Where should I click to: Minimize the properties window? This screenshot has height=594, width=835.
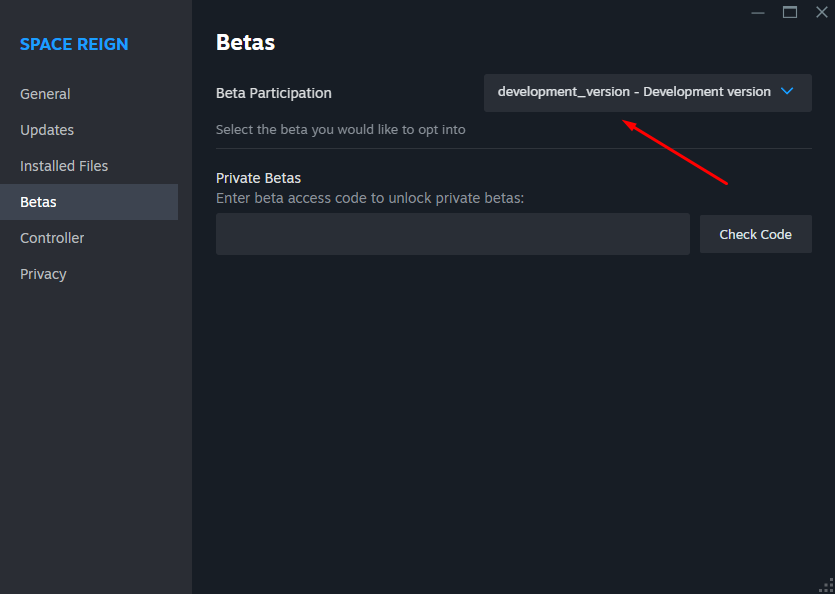(758, 12)
